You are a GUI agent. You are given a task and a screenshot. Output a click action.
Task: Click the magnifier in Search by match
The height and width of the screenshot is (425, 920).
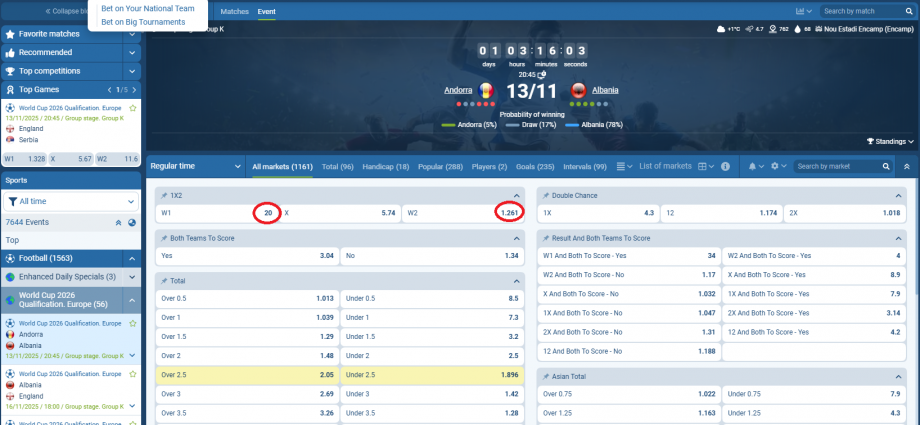(x=908, y=11)
